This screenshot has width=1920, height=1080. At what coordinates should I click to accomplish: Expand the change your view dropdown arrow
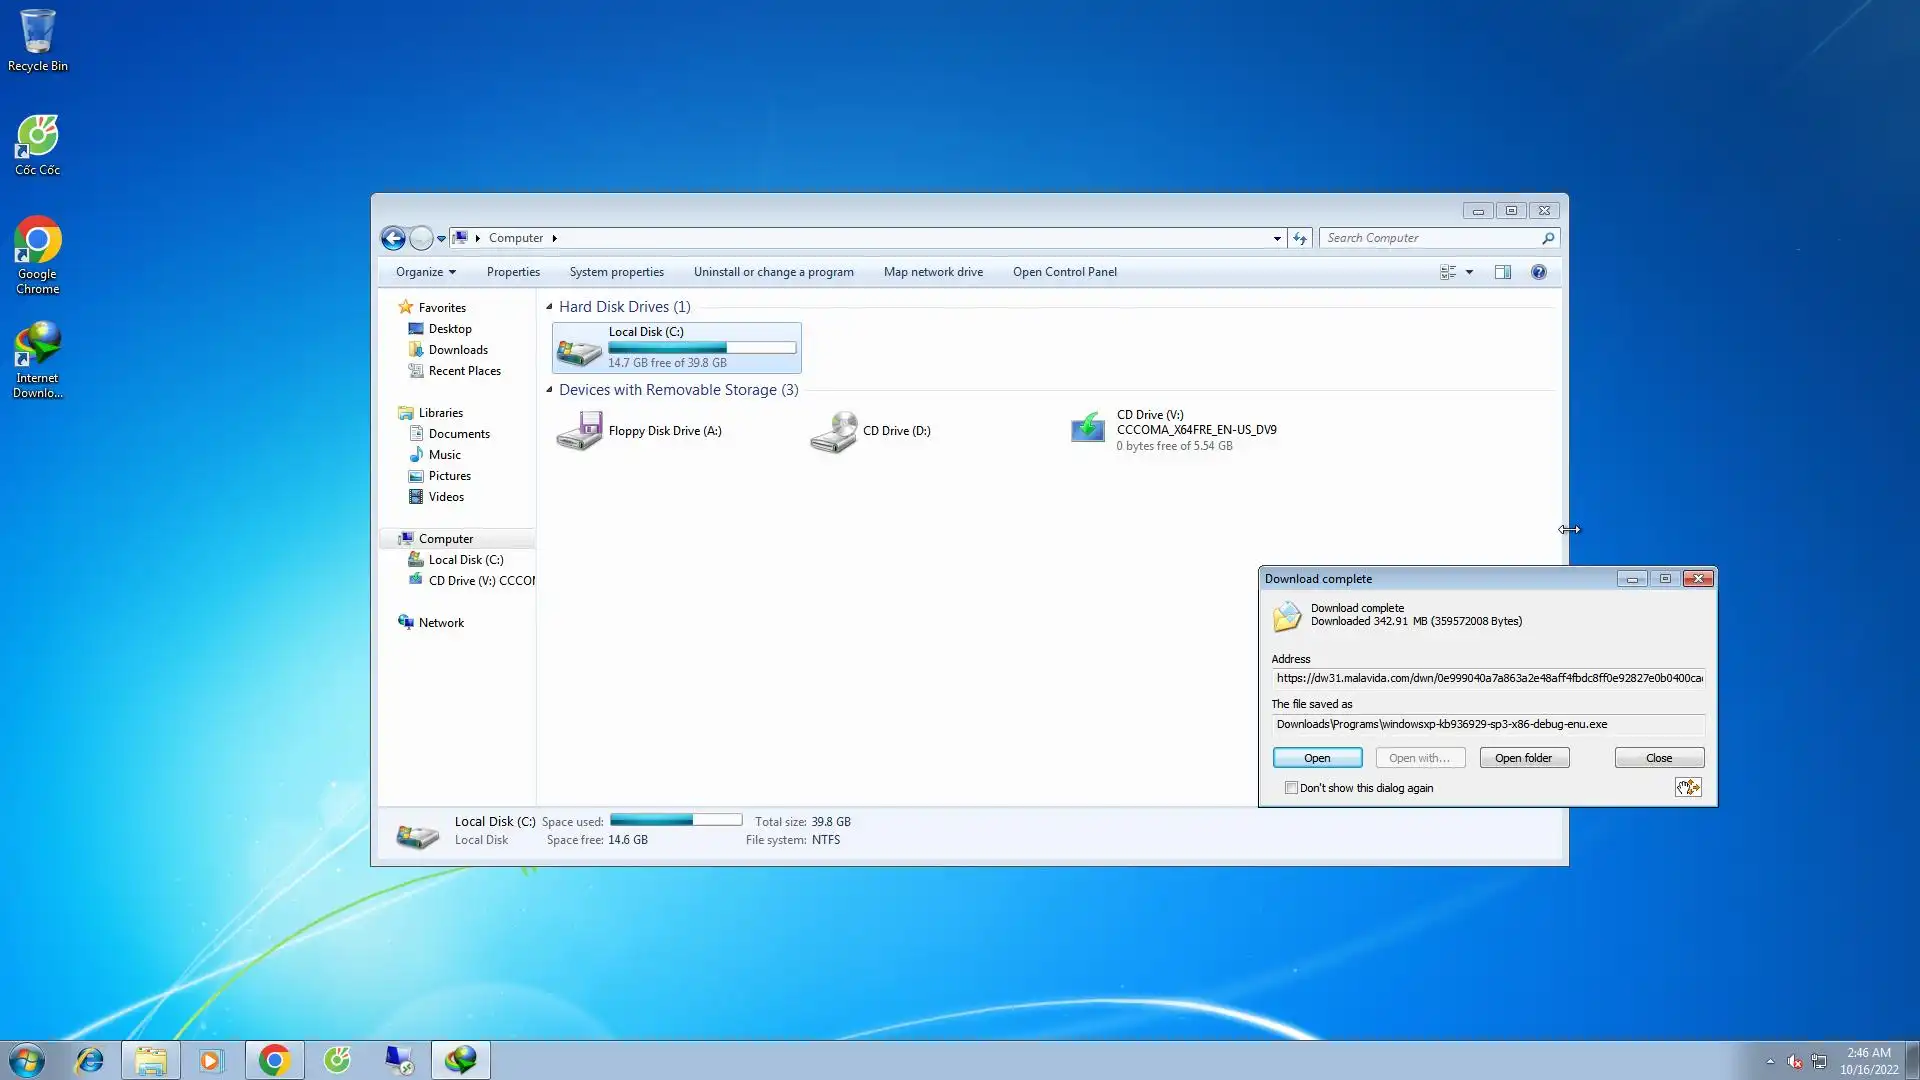[x=1469, y=272]
